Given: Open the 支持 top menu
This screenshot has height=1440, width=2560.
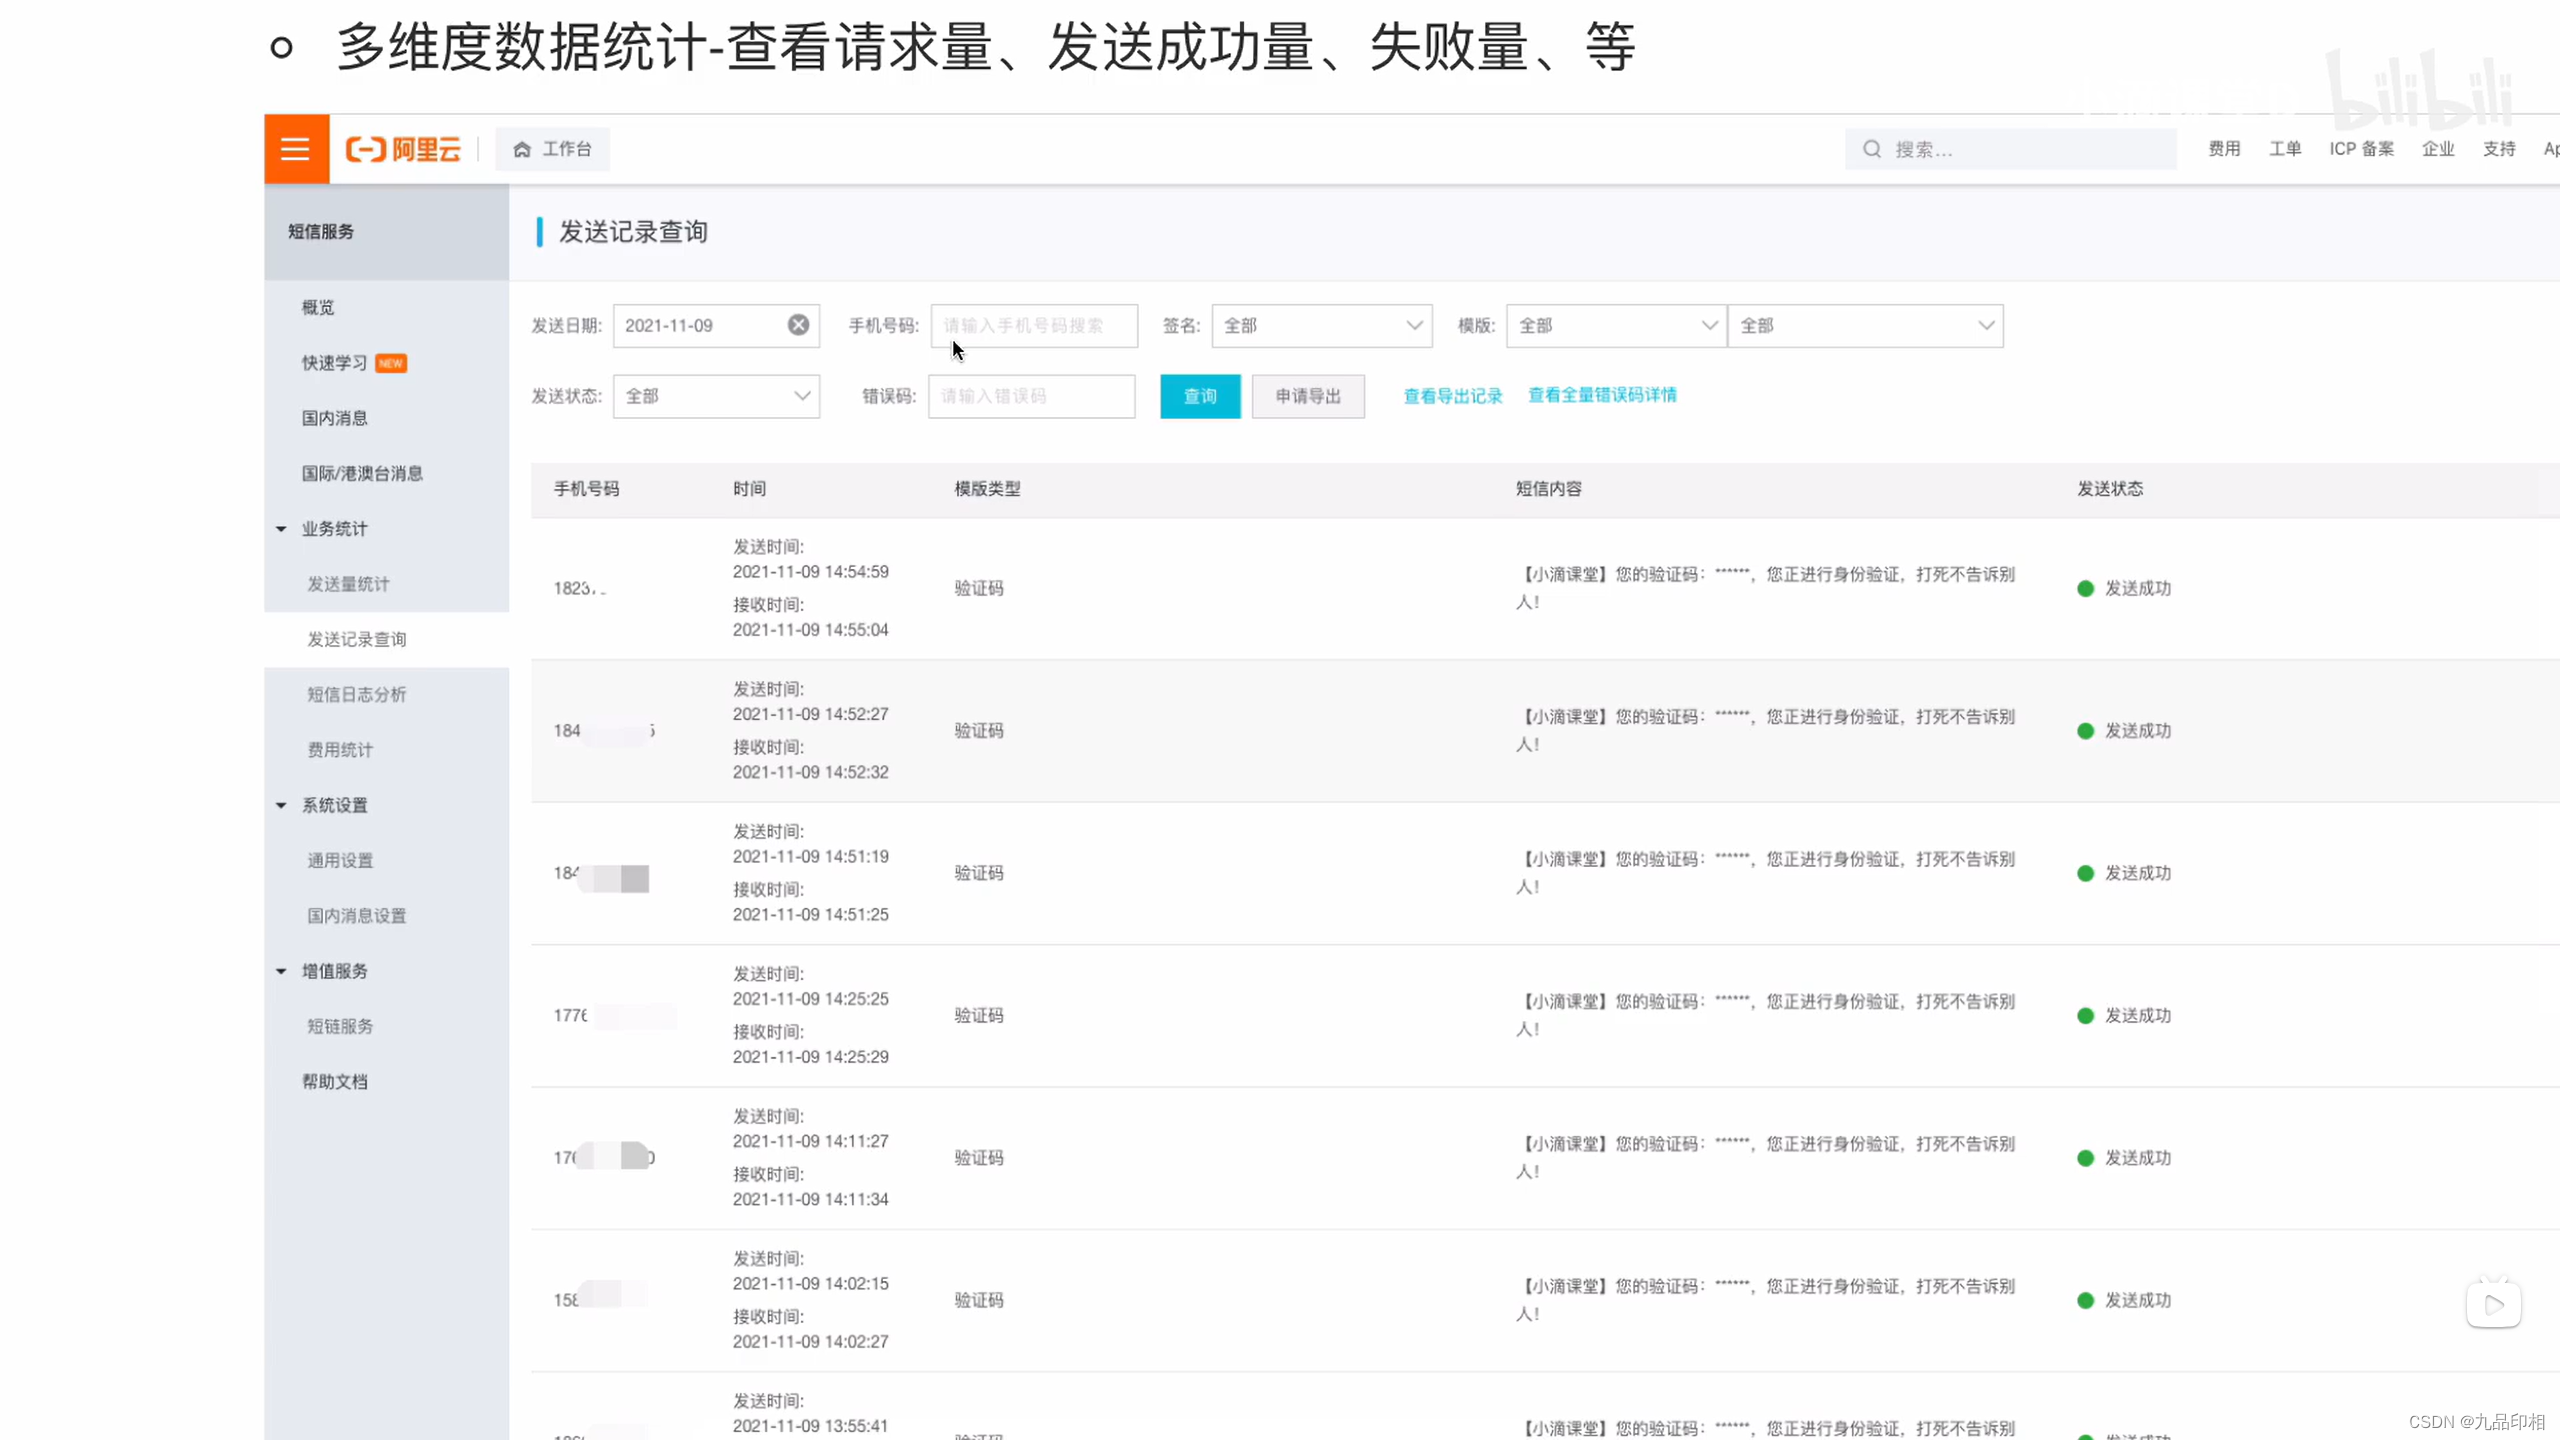Looking at the screenshot, I should coord(2499,149).
